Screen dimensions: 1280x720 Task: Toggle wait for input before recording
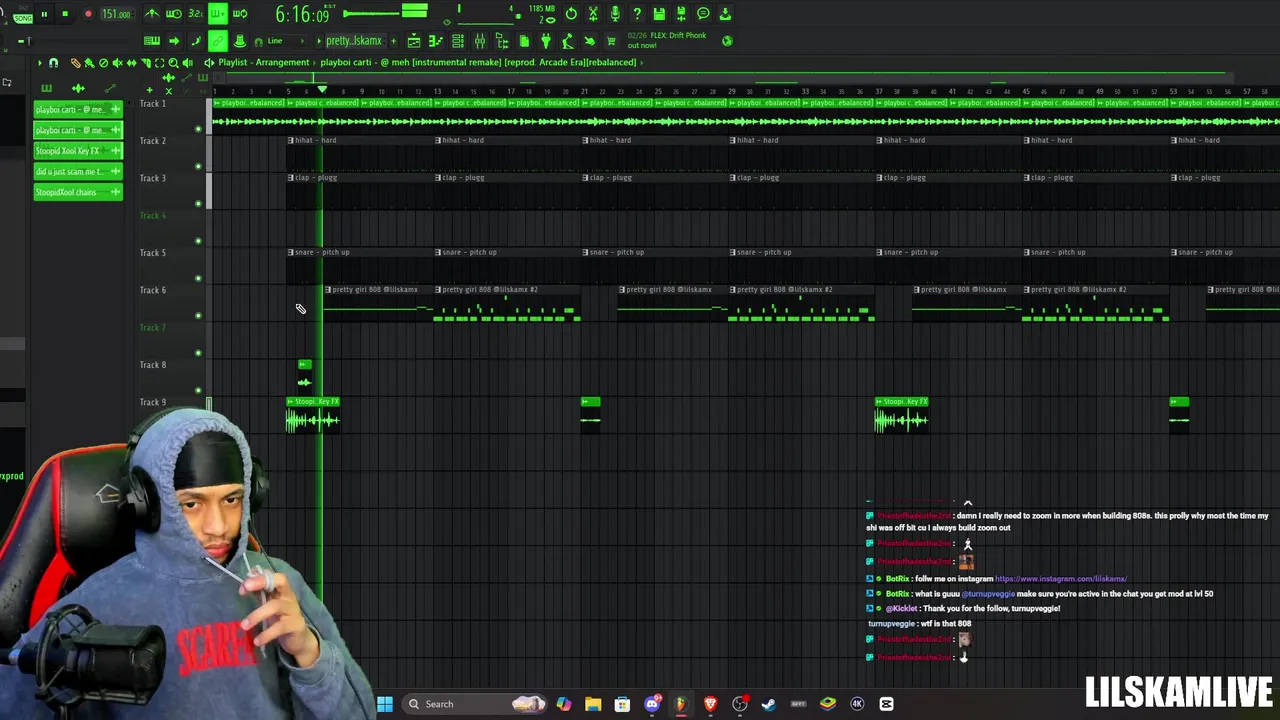coord(173,14)
